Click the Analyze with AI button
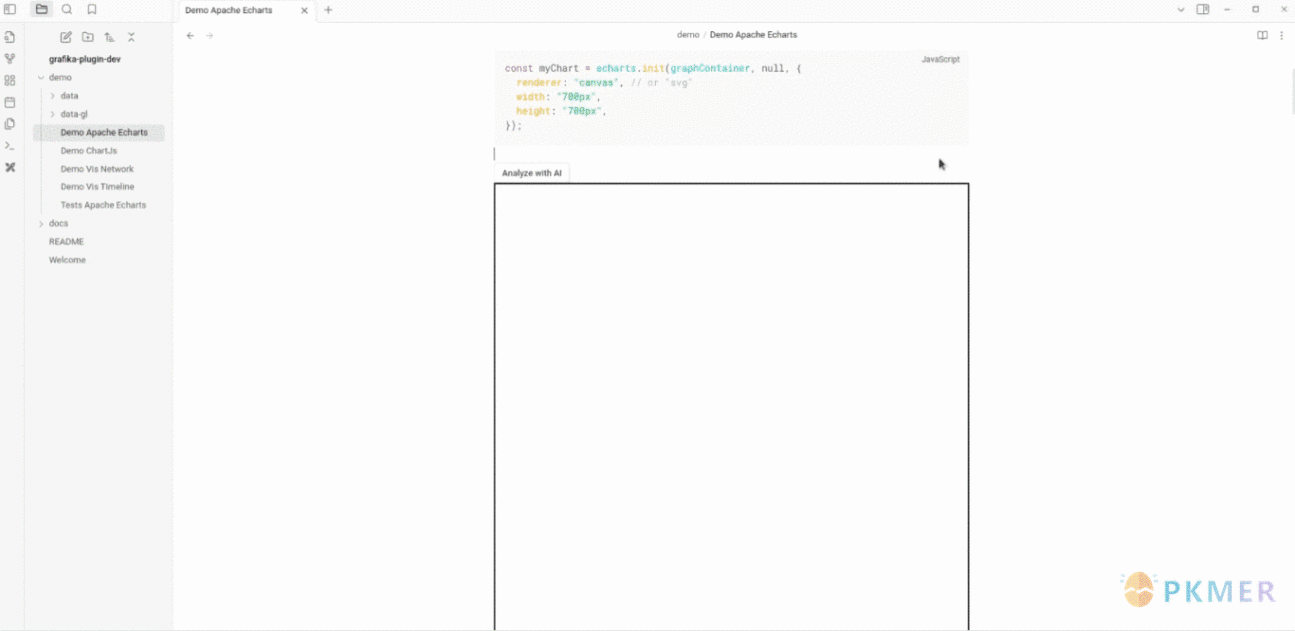Screen dimensions: 1295x631 tap(532, 173)
